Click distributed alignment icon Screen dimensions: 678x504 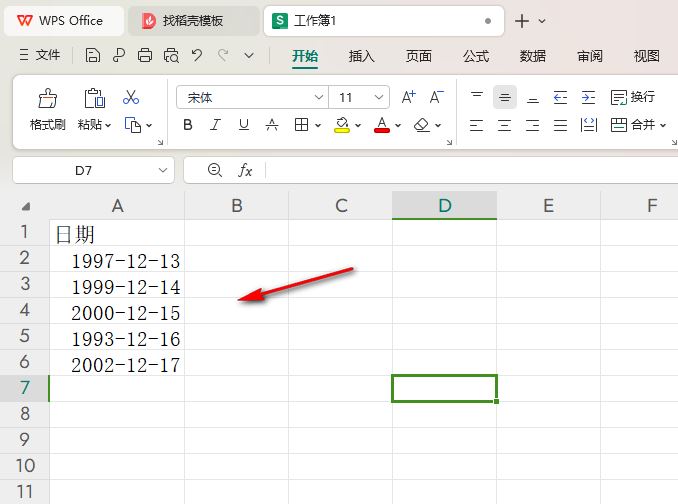tap(588, 125)
